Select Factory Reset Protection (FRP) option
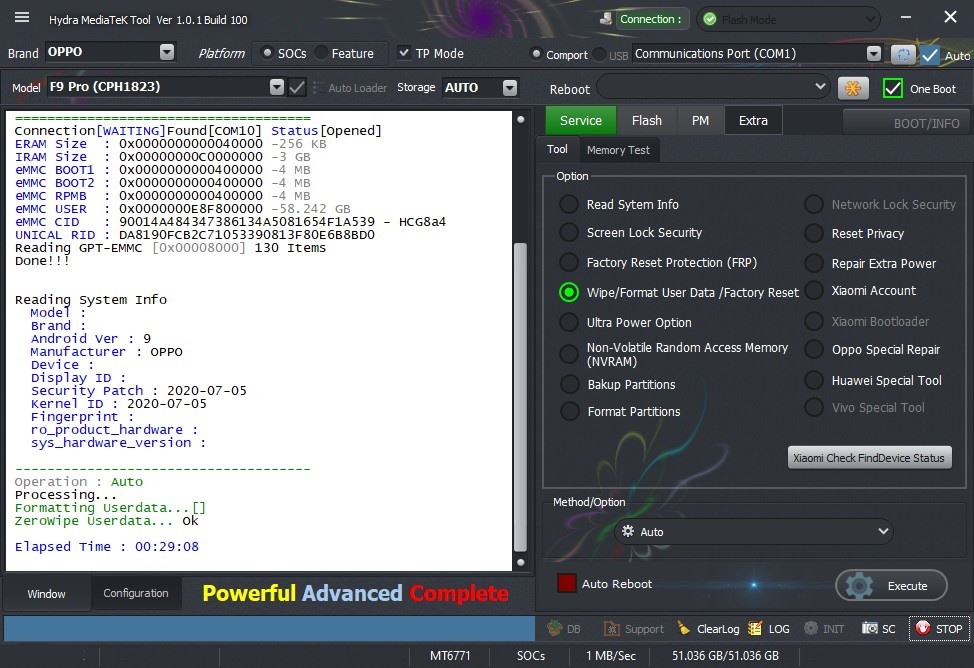974x668 pixels. [569, 263]
